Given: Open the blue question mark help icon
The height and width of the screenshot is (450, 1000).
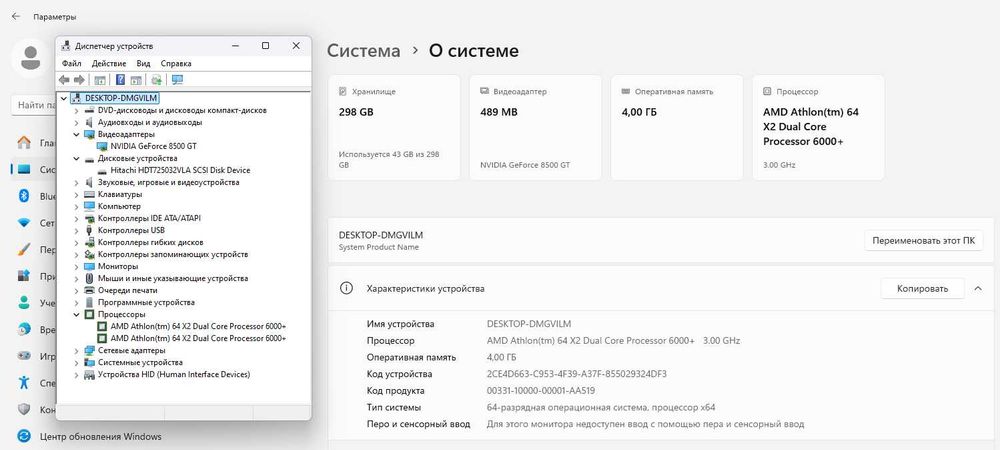Looking at the screenshot, I should (120, 80).
